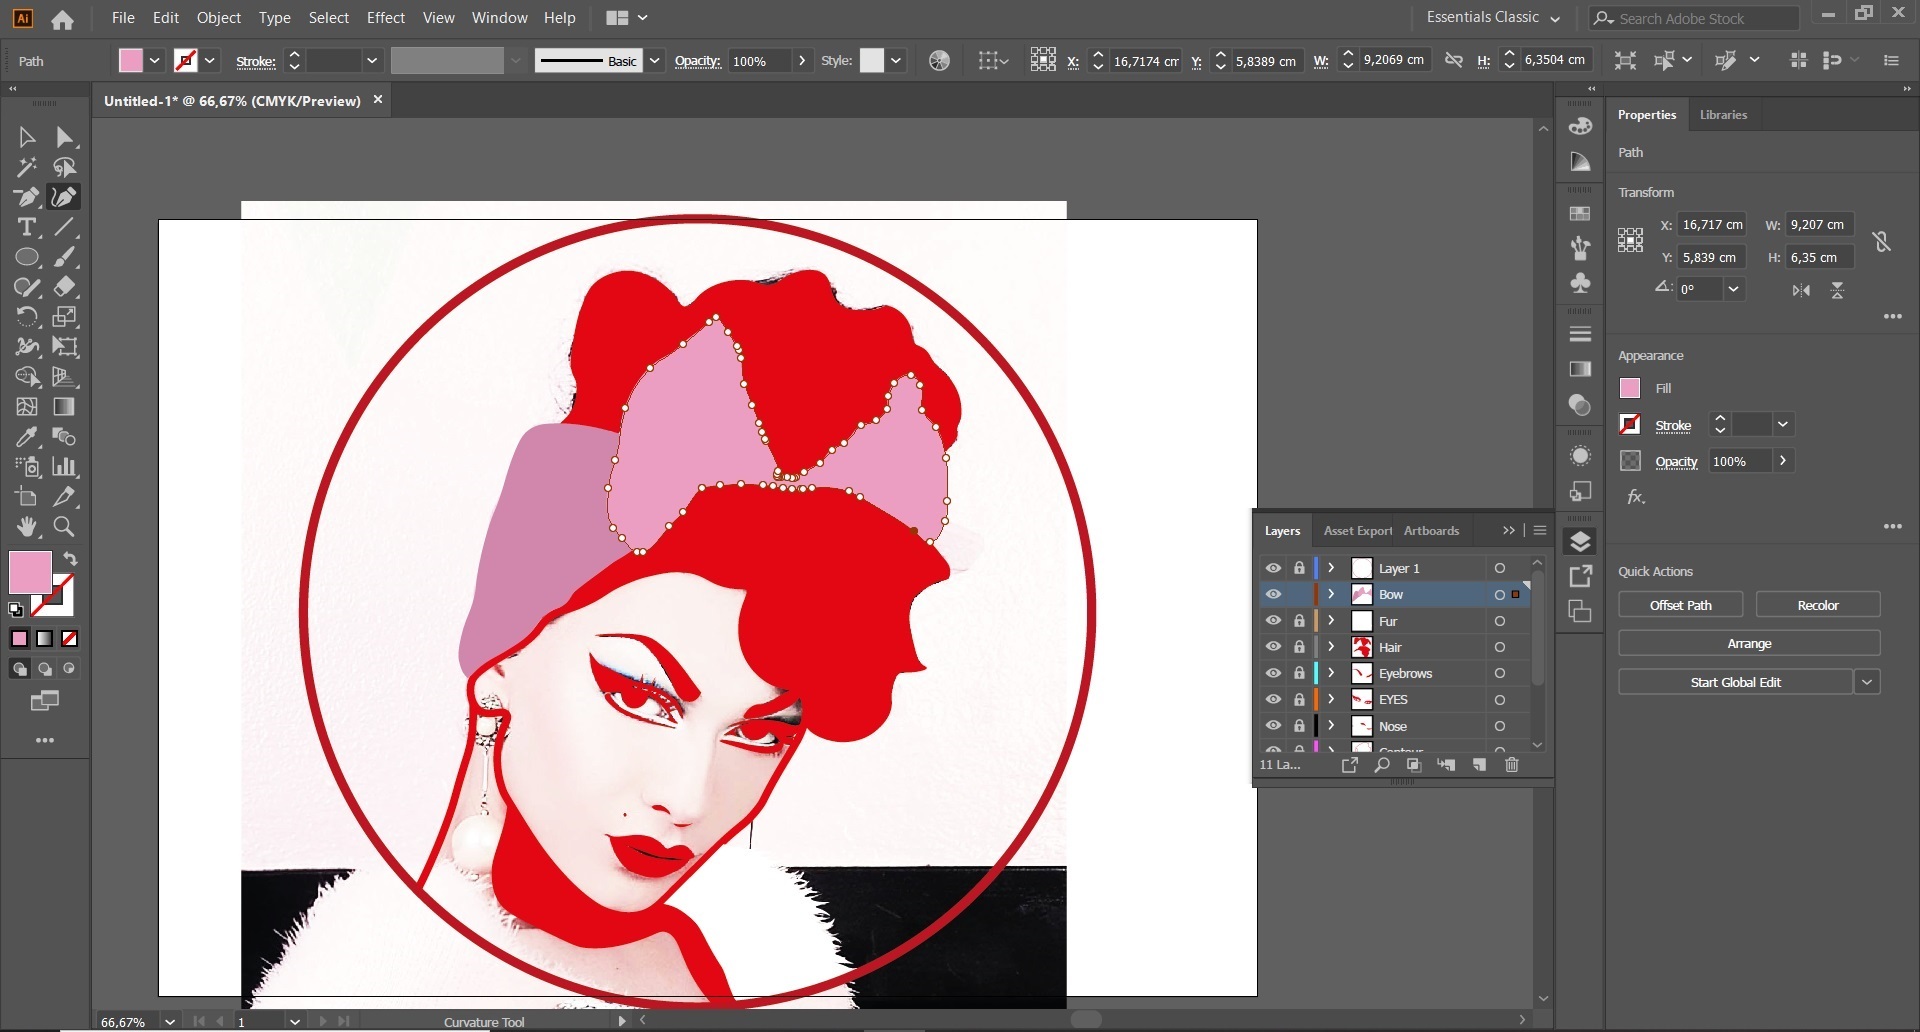This screenshot has height=1032, width=1920.
Task: Select the Type tool
Action: coord(27,227)
